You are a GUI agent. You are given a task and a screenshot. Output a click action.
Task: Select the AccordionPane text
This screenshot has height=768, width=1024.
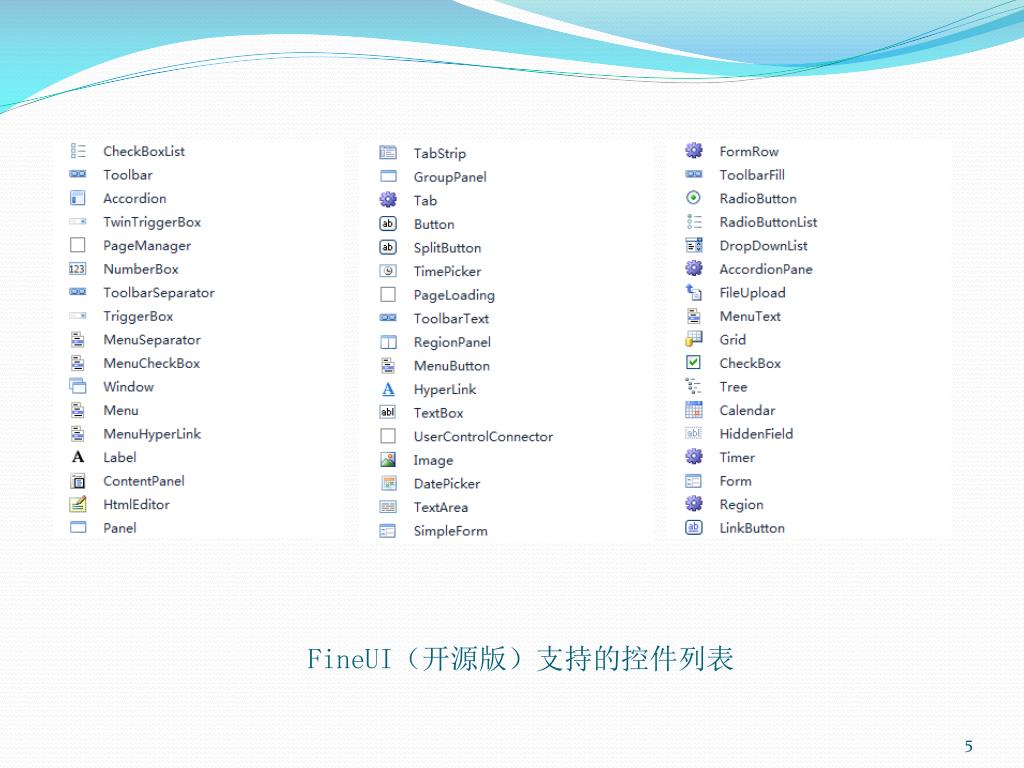point(766,269)
